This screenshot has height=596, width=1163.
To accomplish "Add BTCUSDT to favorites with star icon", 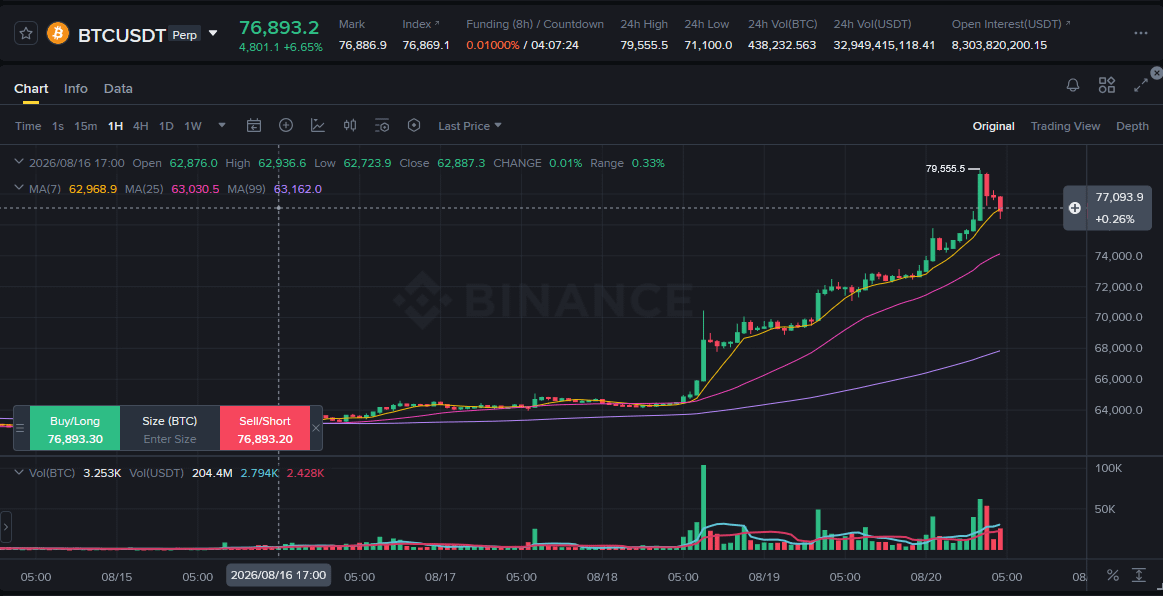I will tap(26, 33).
